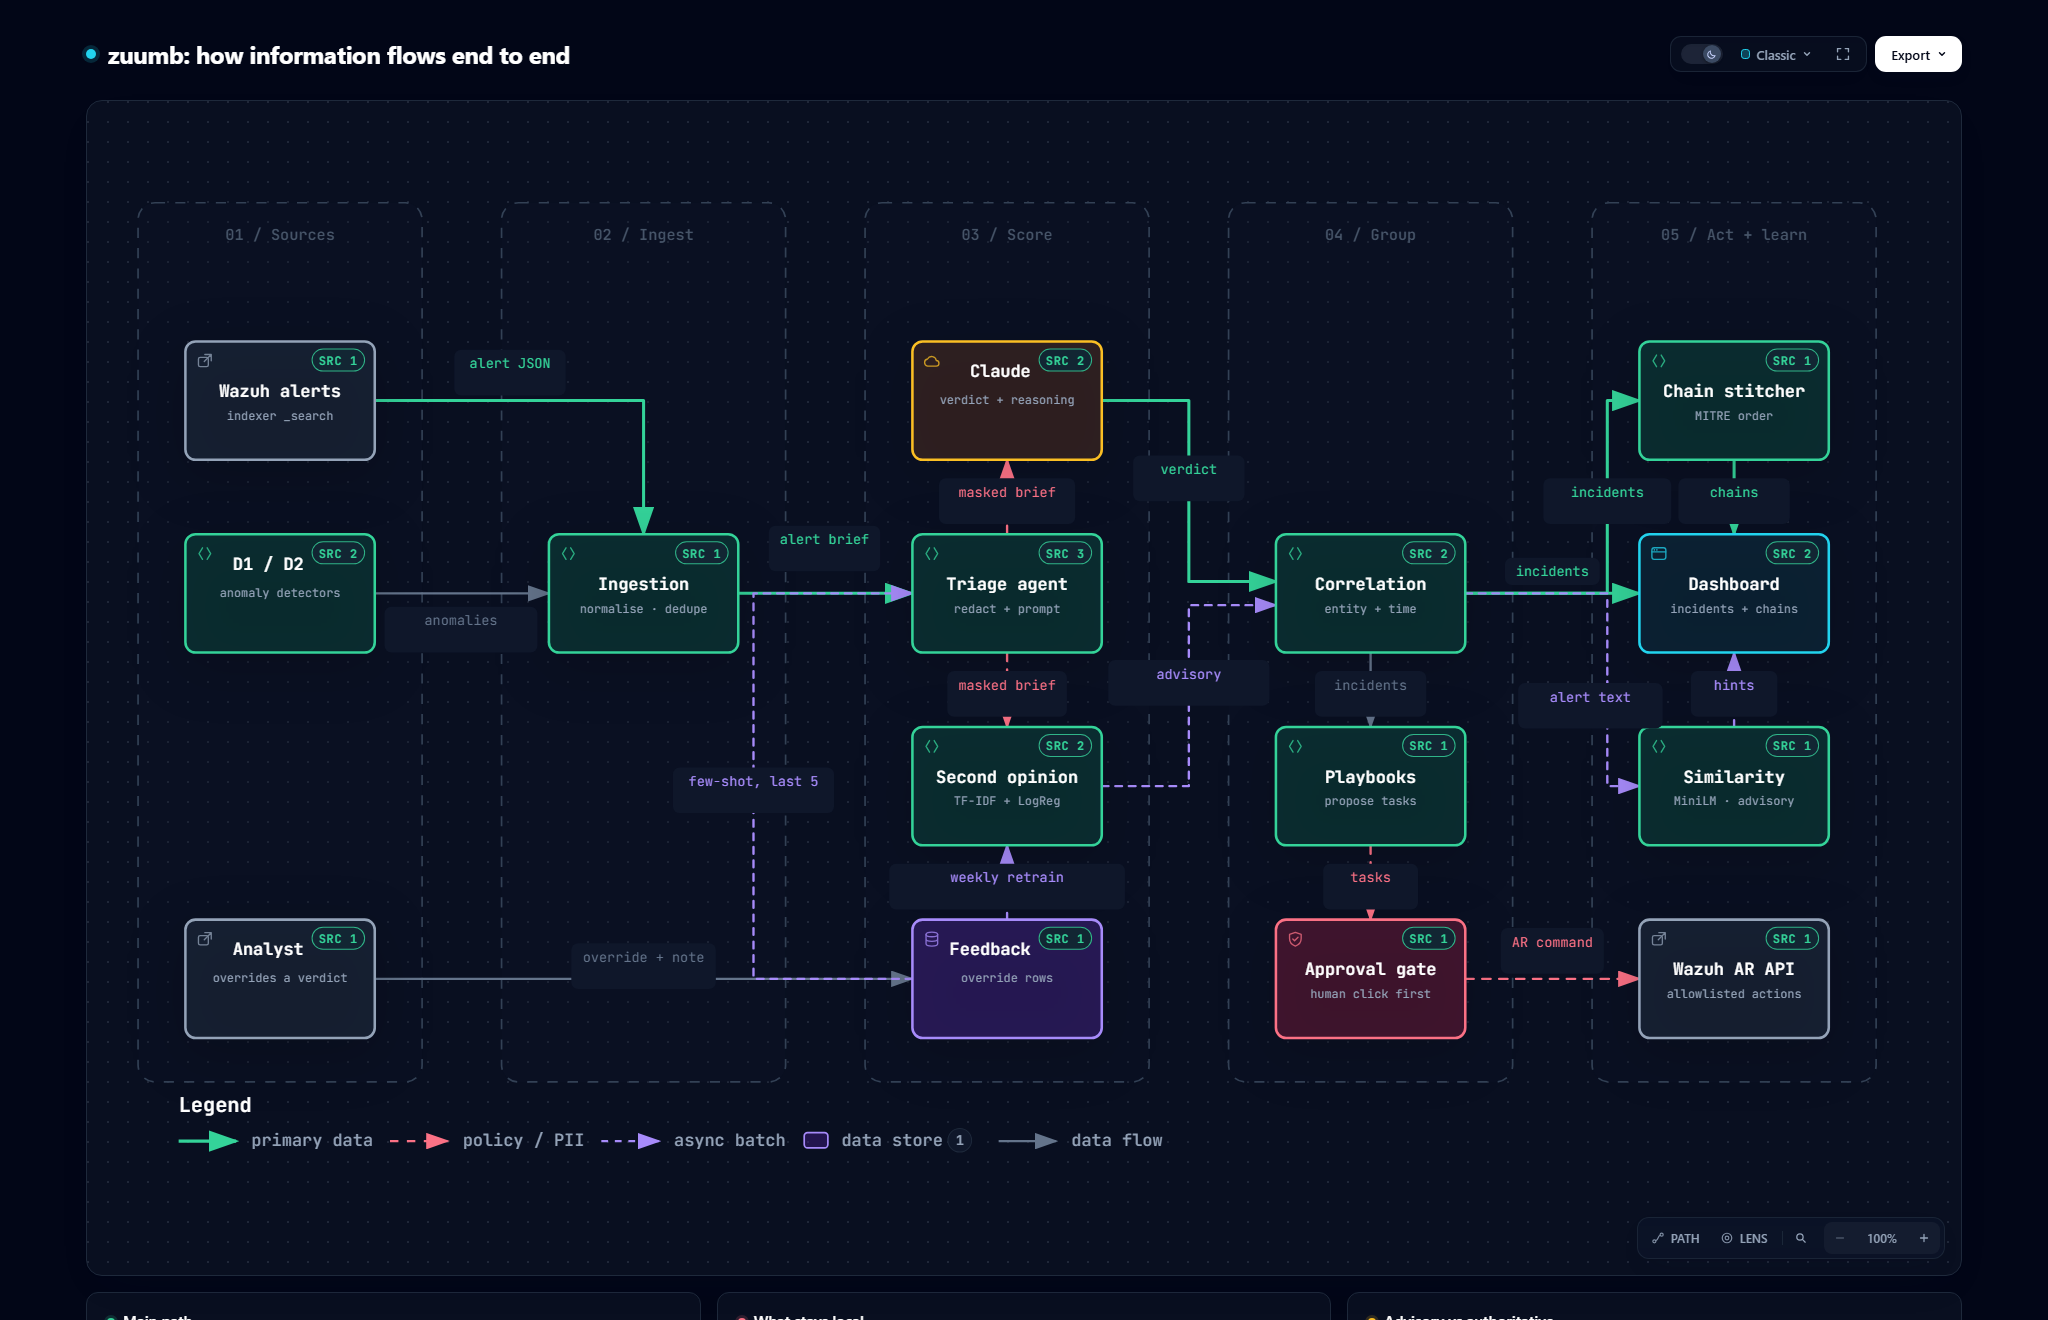Click the data store count badge 1
This screenshot has width=2048, height=1320.
pos(960,1140)
